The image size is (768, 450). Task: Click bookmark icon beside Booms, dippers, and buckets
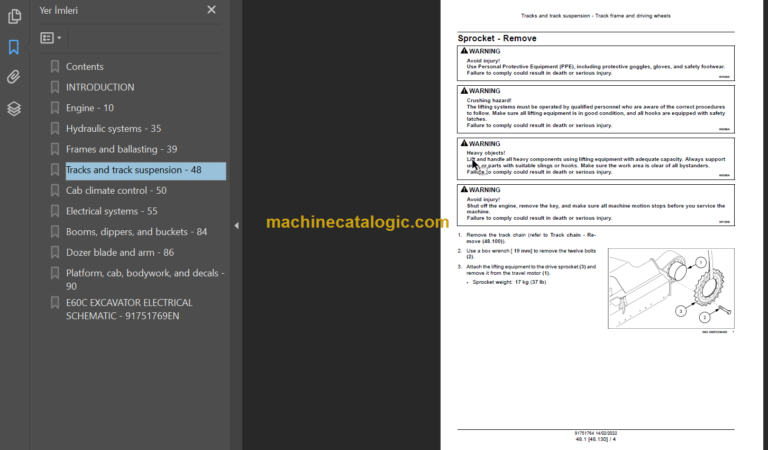click(55, 232)
